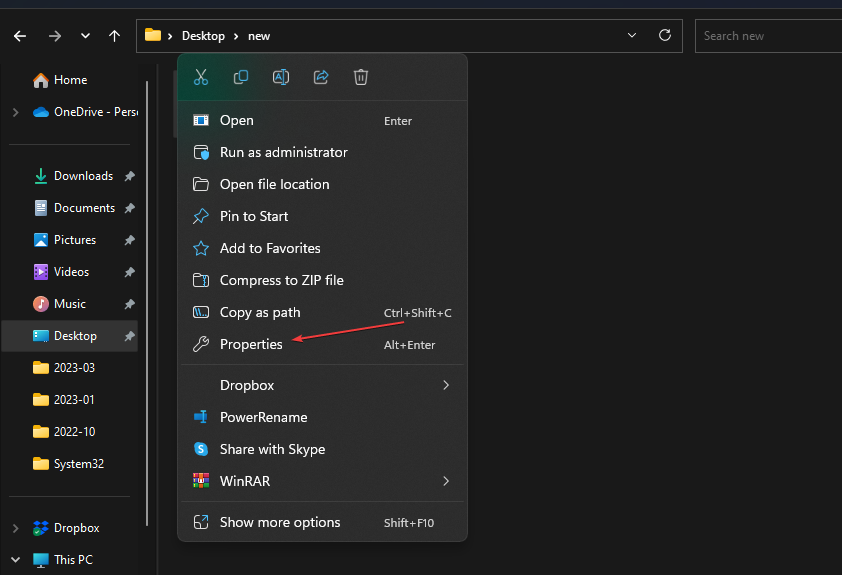The height and width of the screenshot is (575, 842).
Task: Click the Share icon in context menu
Action: (321, 77)
